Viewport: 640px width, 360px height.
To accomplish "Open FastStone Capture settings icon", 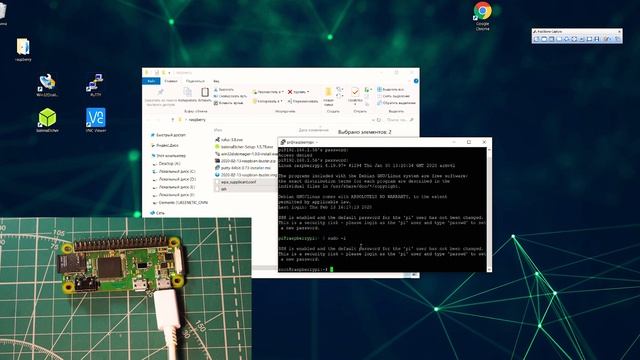I will pos(617,39).
